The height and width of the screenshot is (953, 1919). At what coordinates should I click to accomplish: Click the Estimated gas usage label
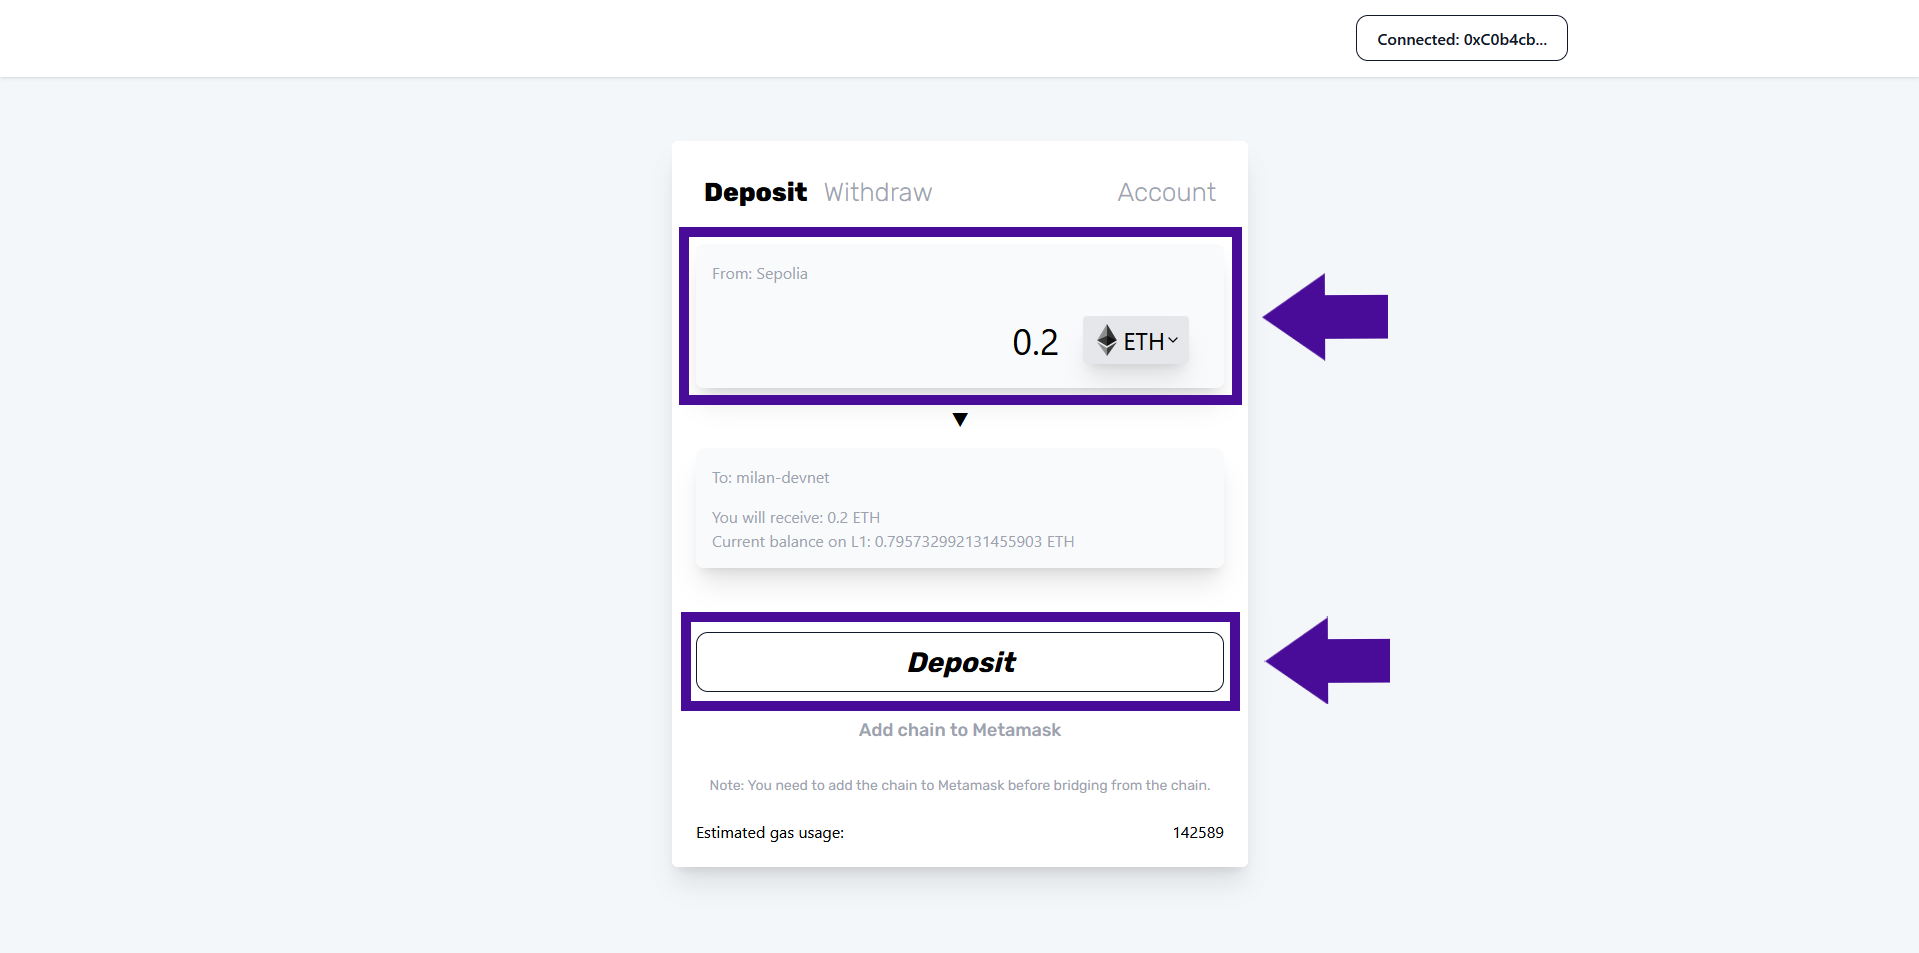click(x=770, y=833)
